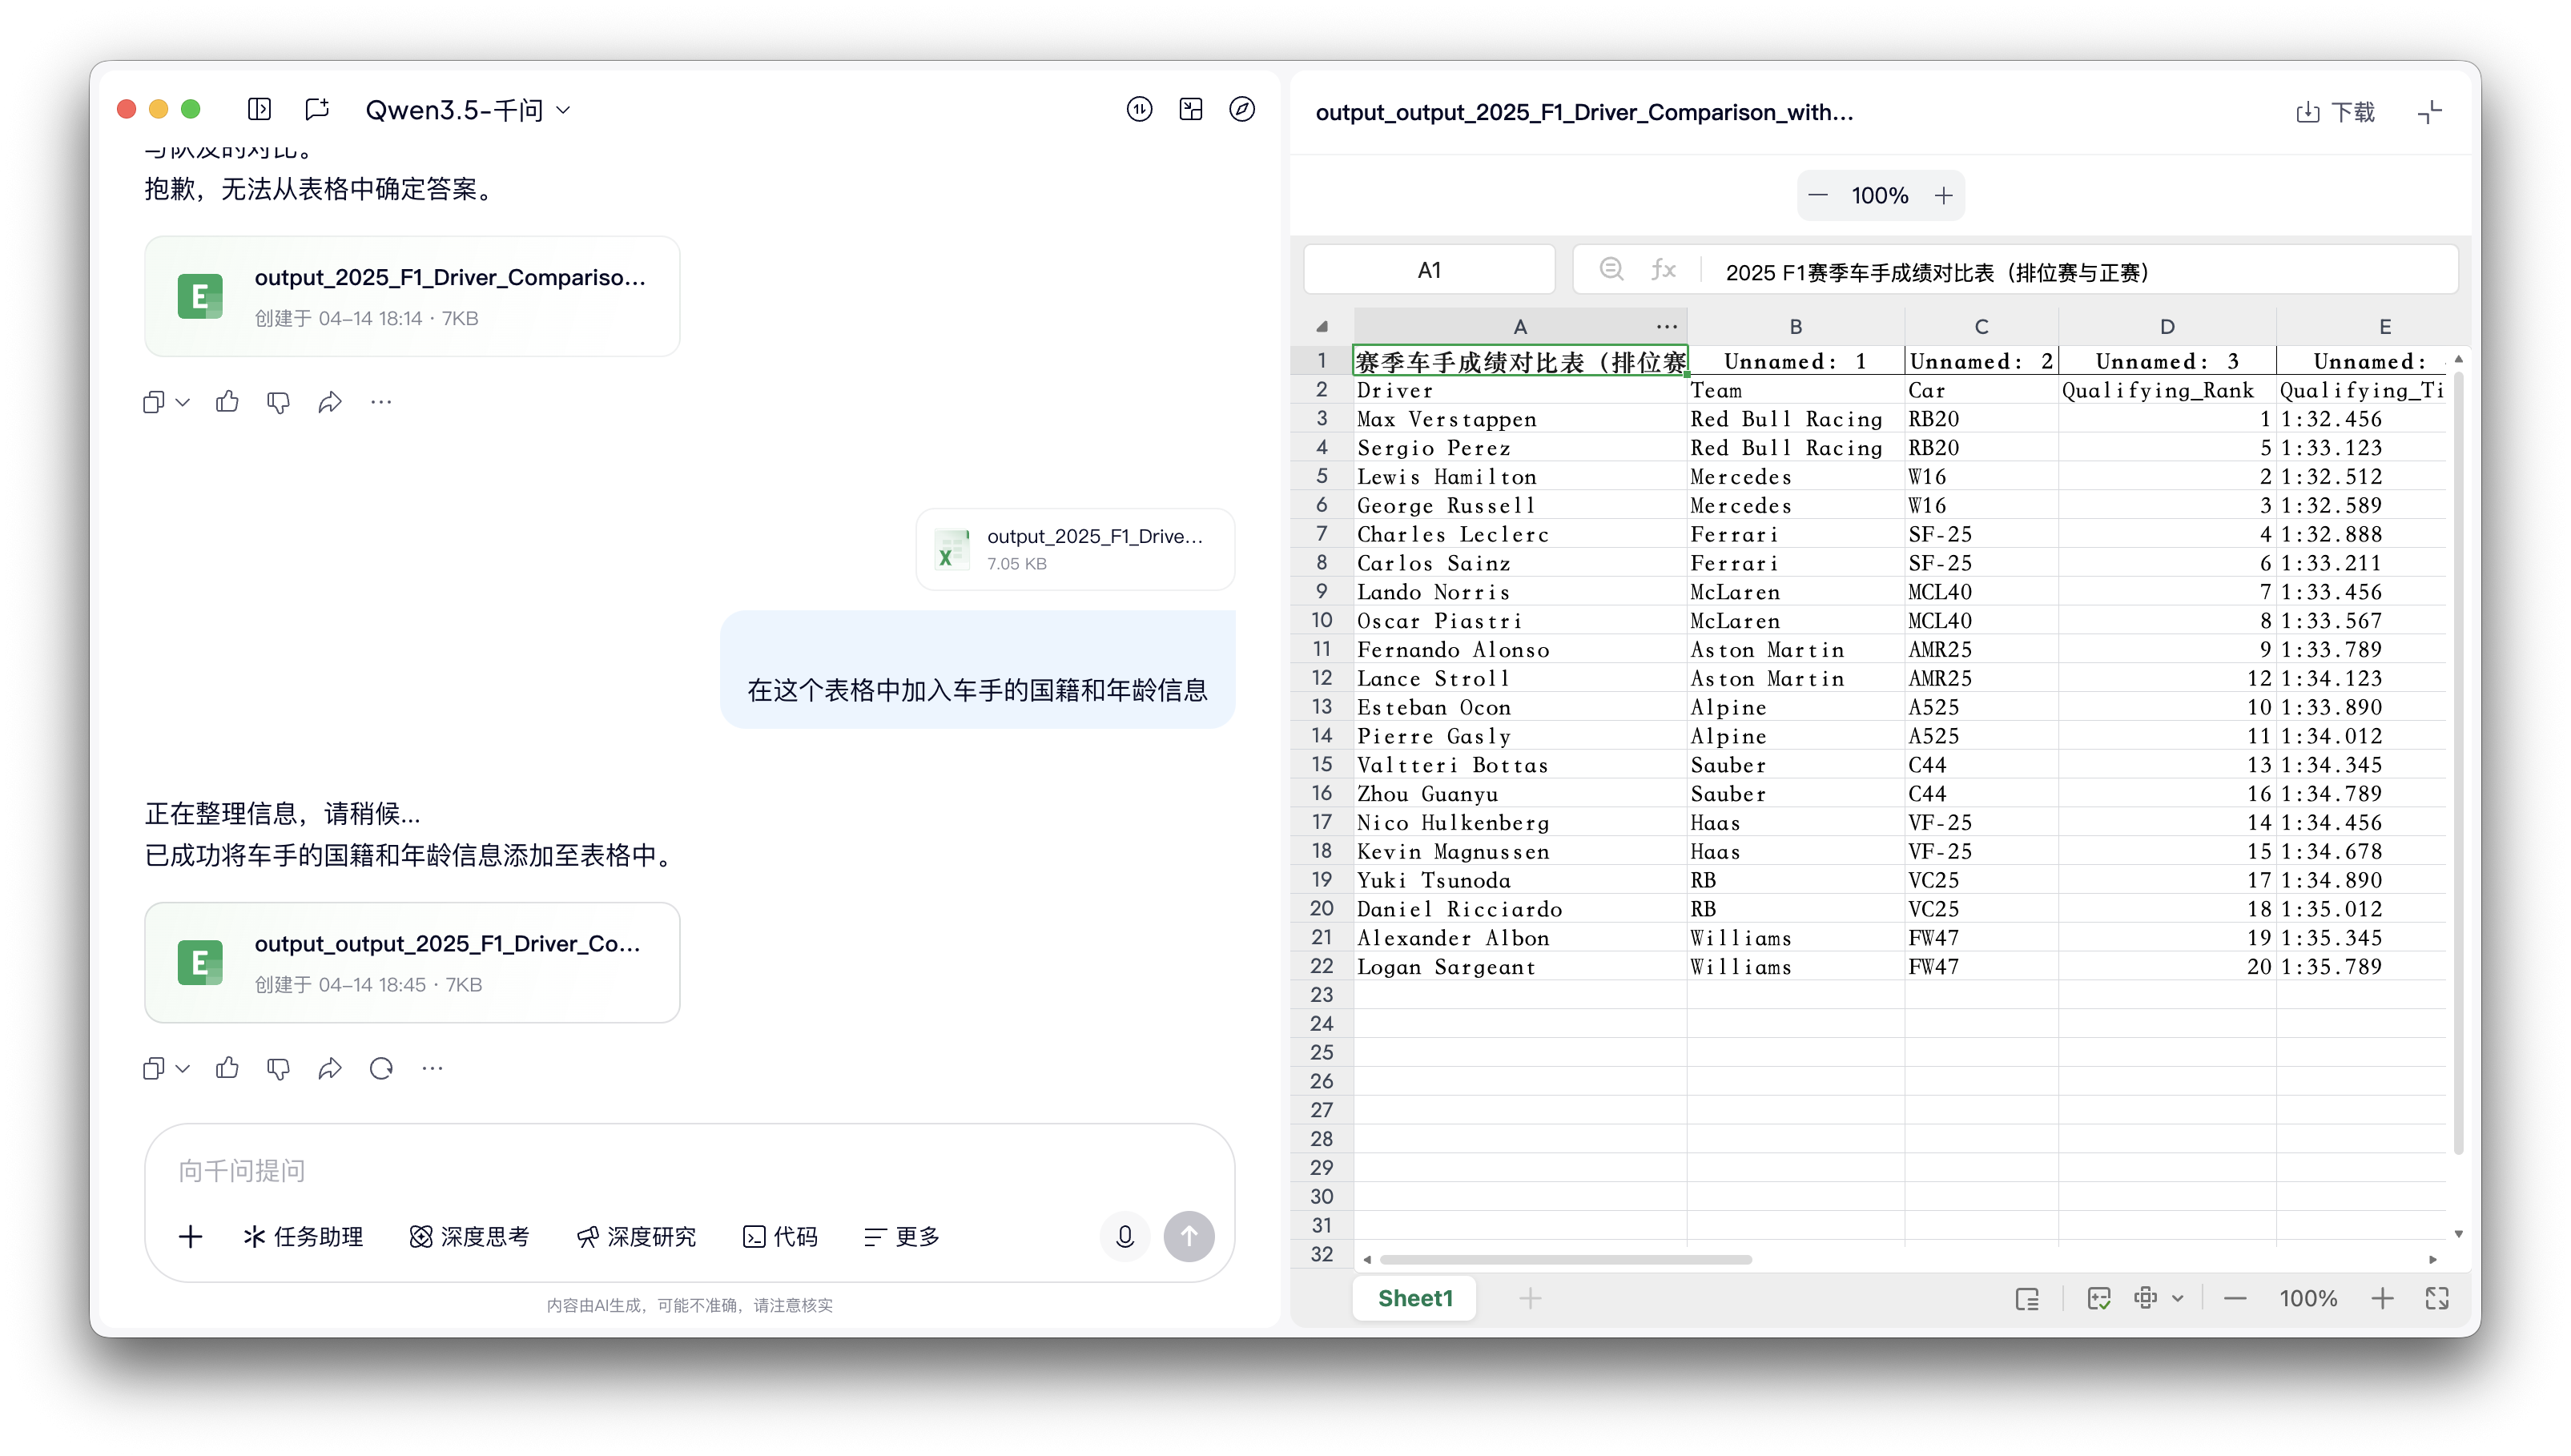This screenshot has height=1456, width=2571.
Task: Enter fullscreen for the spreadsheet view
Action: (x=2437, y=1298)
